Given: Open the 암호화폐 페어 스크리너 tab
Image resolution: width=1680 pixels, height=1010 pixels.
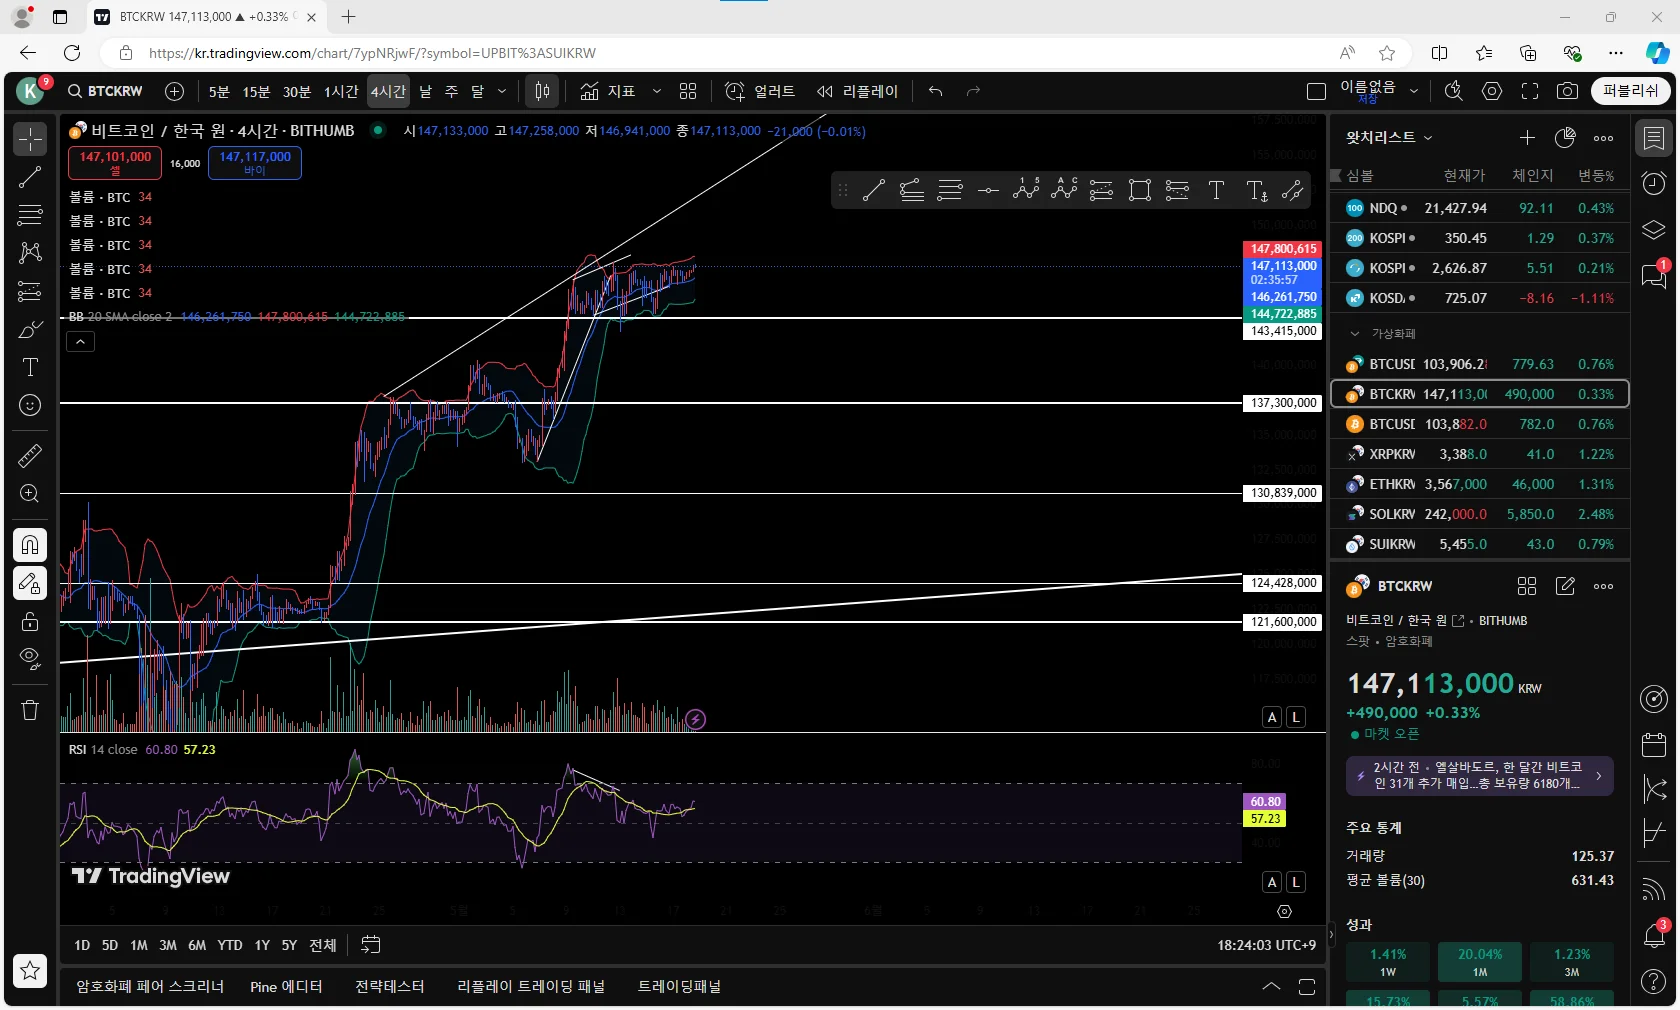Looking at the screenshot, I should [150, 986].
